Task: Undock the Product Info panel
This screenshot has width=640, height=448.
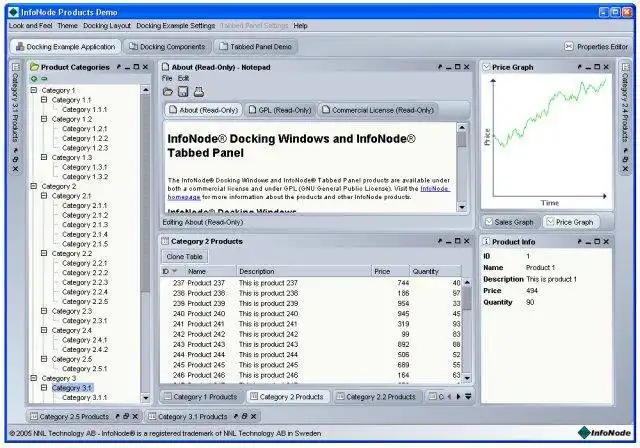Action: 580,242
